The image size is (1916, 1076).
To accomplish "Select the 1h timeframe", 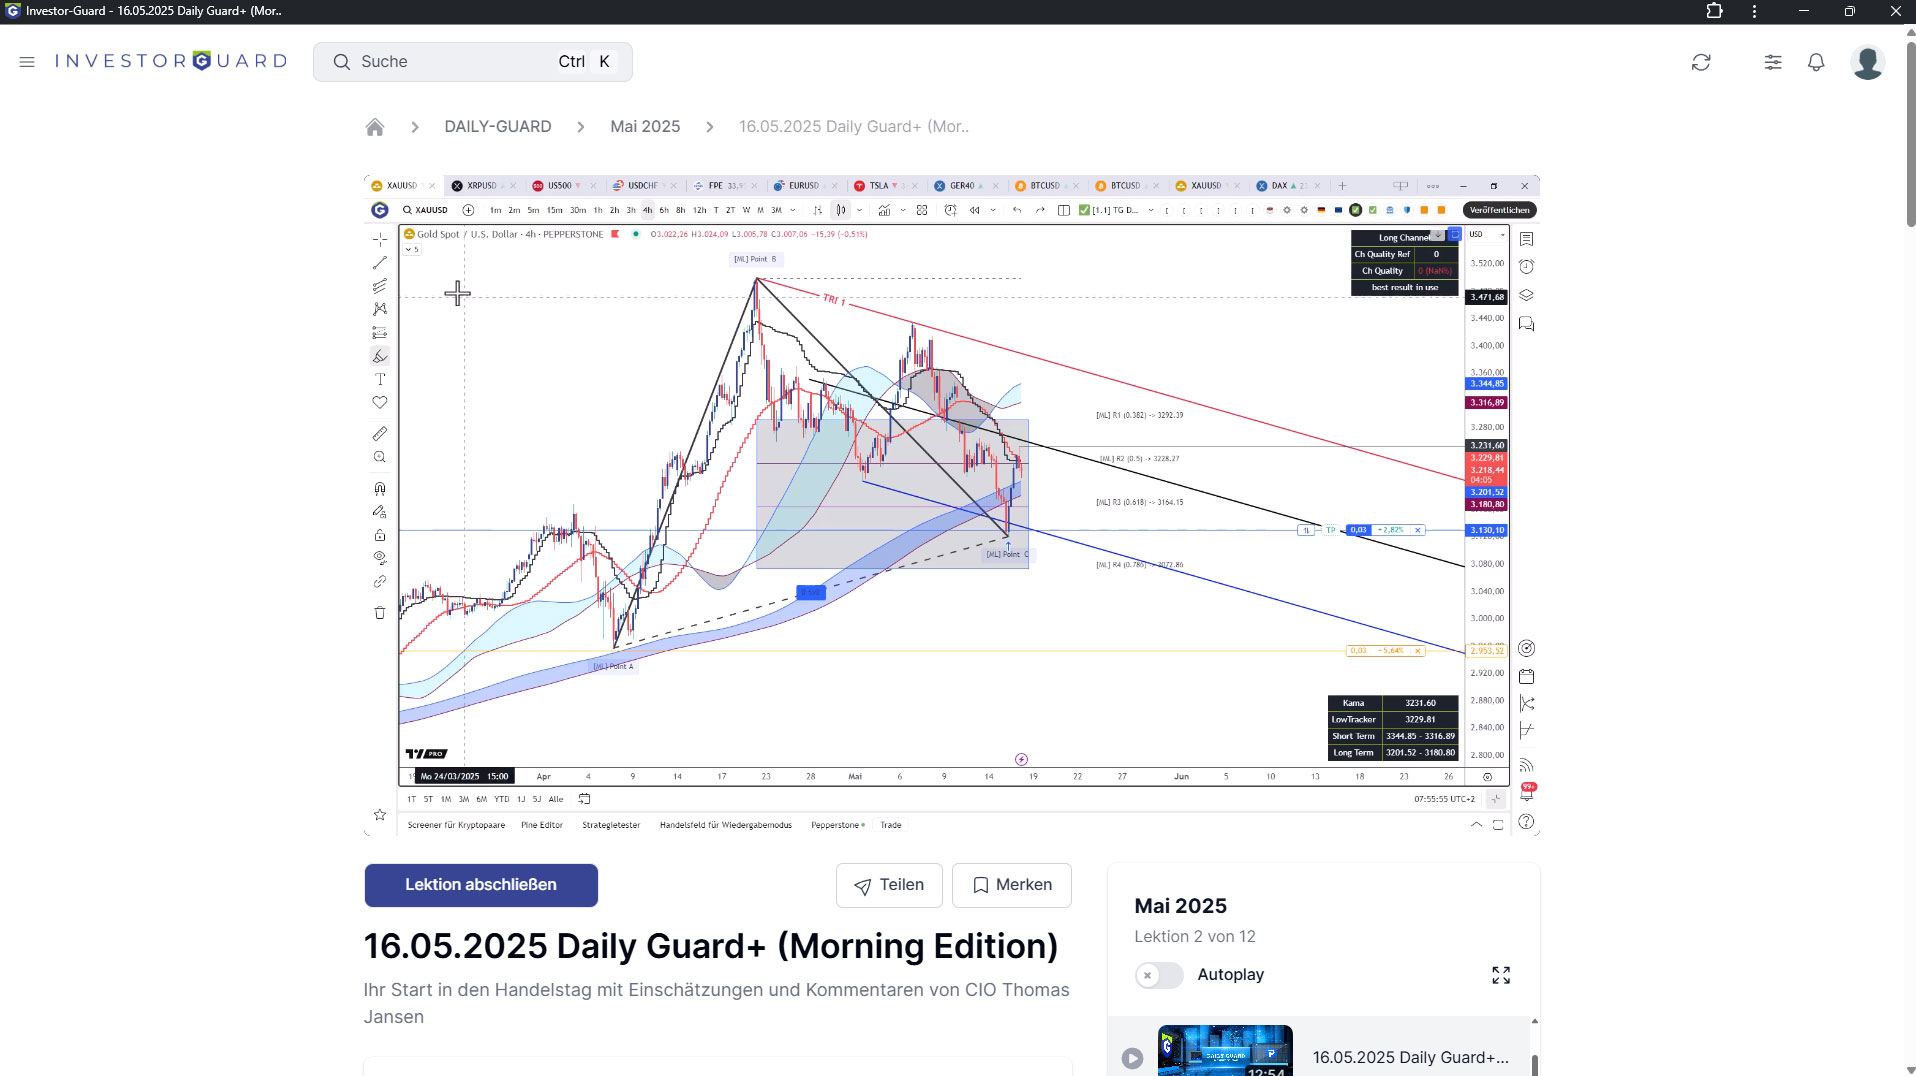I will 598,210.
